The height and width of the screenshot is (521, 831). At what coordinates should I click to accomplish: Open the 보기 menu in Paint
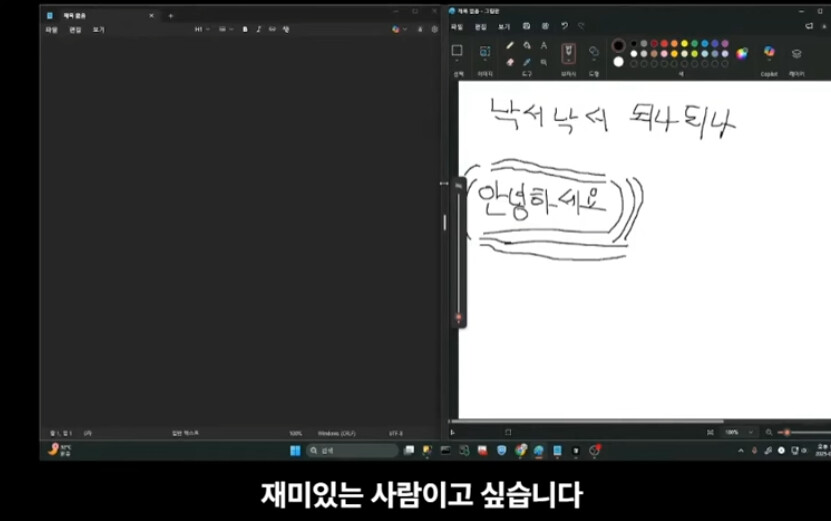coord(504,26)
